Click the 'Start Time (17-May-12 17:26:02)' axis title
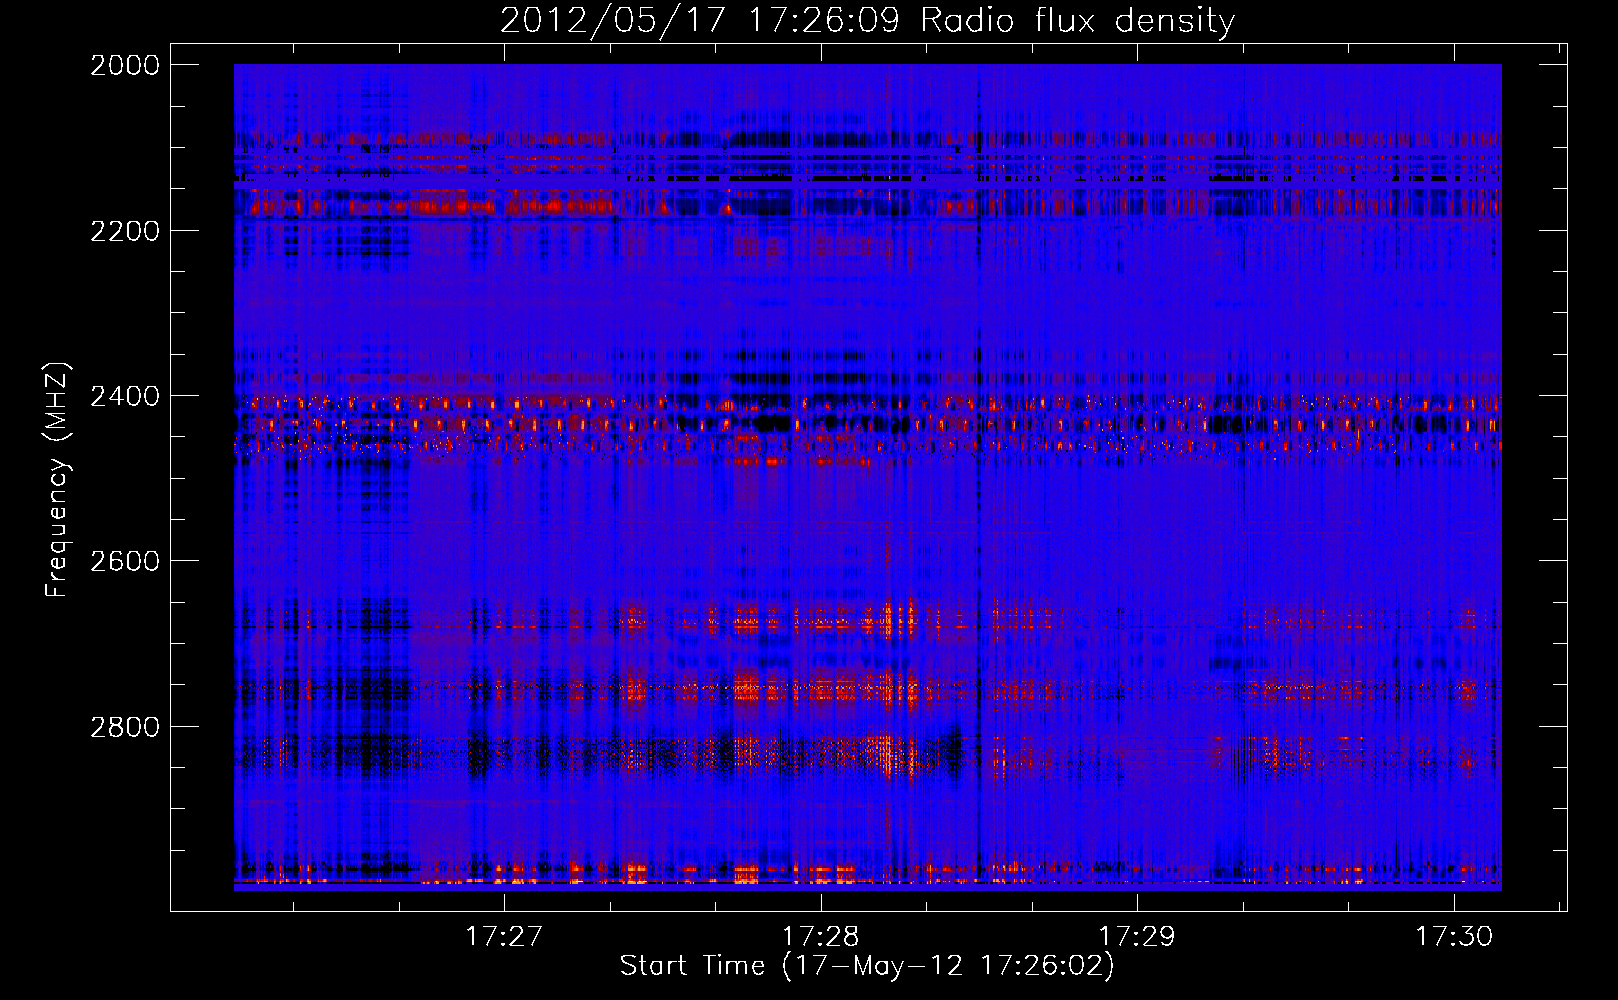Screen dimensions: 1618x1000 pos(867,966)
